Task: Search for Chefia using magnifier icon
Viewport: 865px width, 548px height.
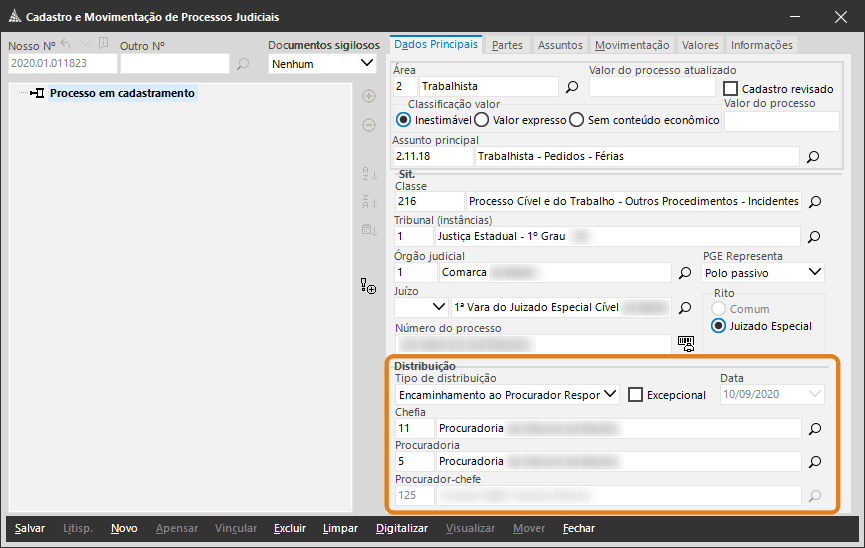Action: (x=813, y=428)
